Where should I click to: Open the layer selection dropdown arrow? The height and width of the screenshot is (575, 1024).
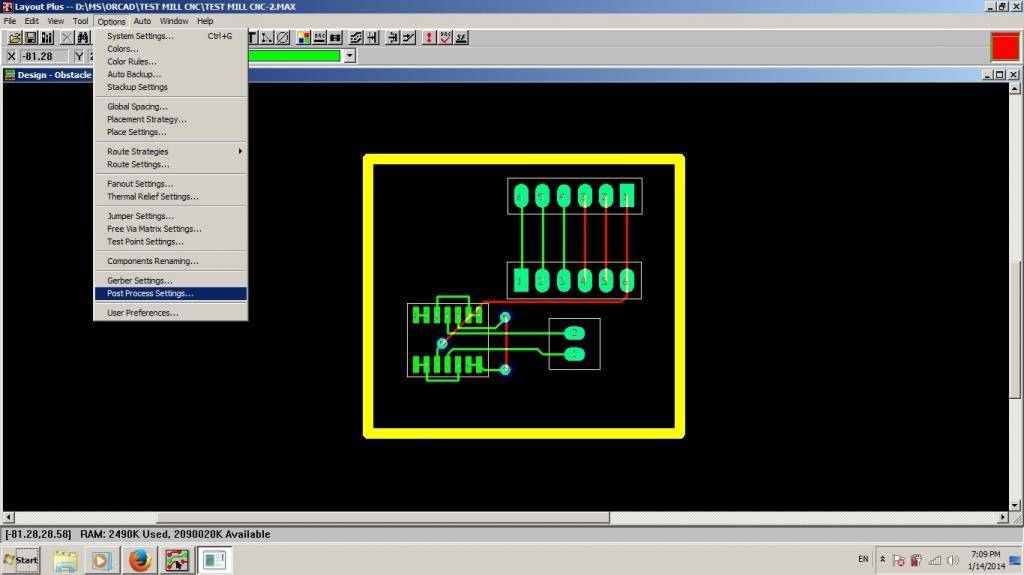click(x=350, y=56)
